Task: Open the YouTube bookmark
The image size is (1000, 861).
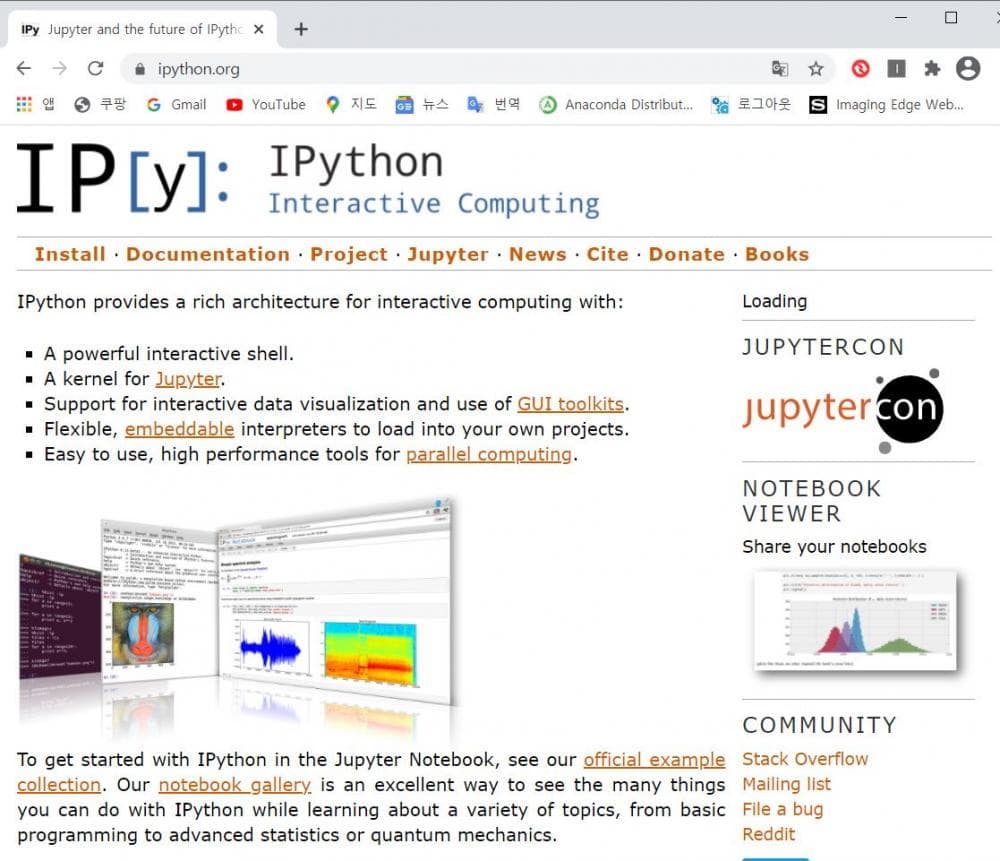Action: coord(266,104)
